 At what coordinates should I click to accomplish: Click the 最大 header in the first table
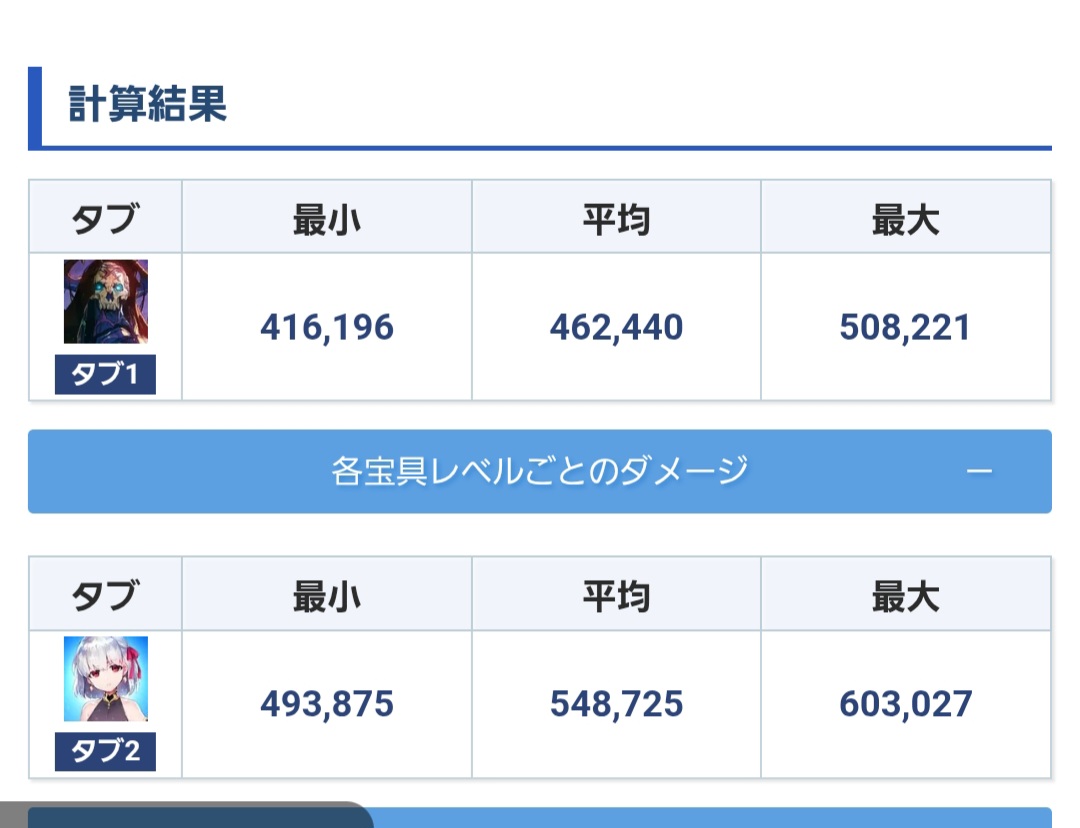click(905, 220)
